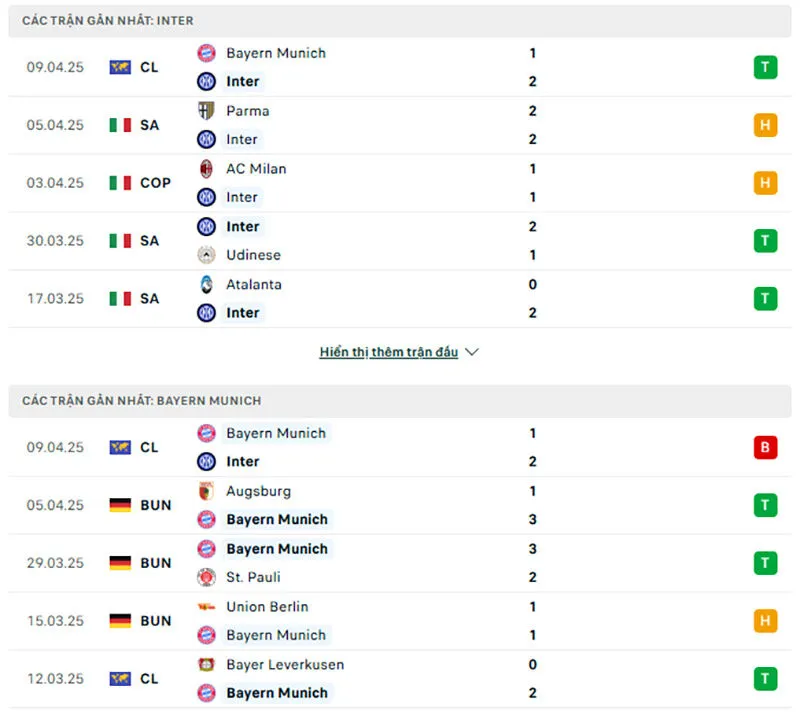Click the Germany flag beside 15.03.25 BUN match

(x=120, y=621)
